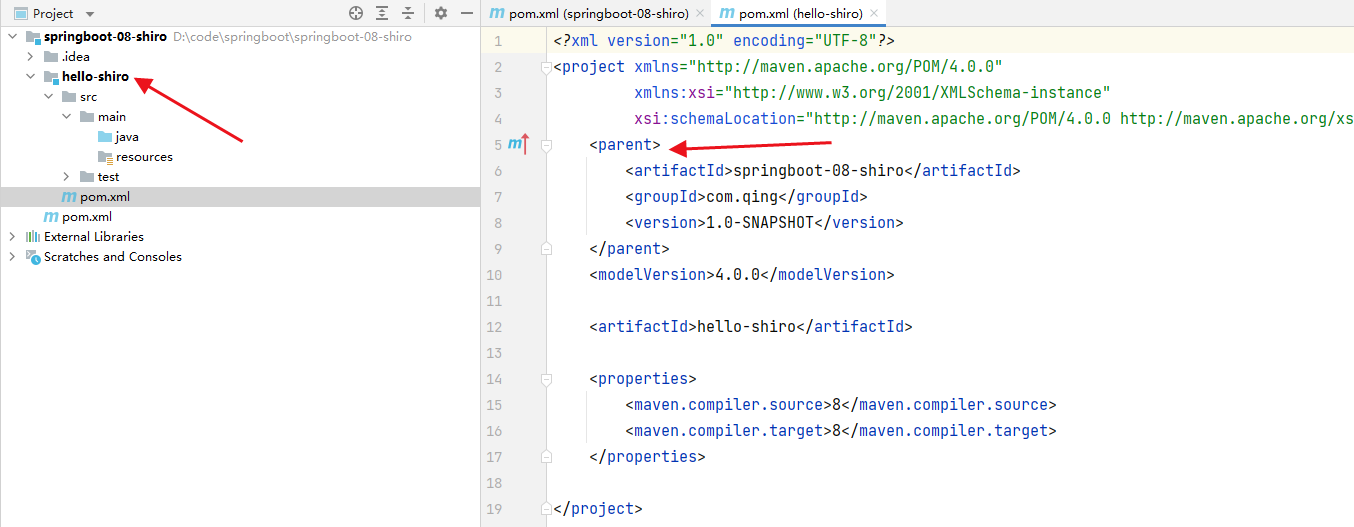The height and width of the screenshot is (527, 1354).
Task: Click the xmlns:xsi attribute on line 3
Action: tap(872, 93)
